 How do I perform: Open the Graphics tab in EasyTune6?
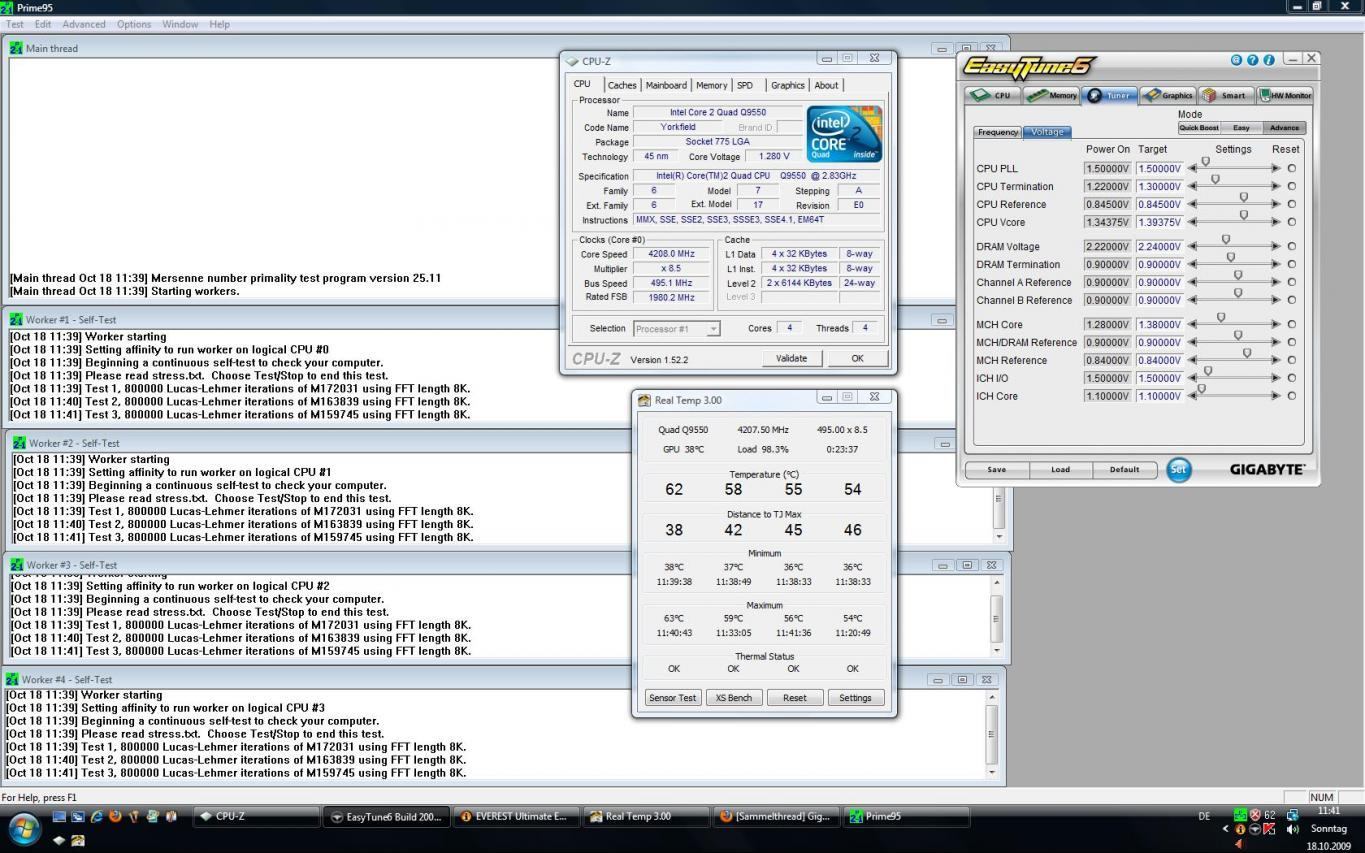click(1169, 95)
